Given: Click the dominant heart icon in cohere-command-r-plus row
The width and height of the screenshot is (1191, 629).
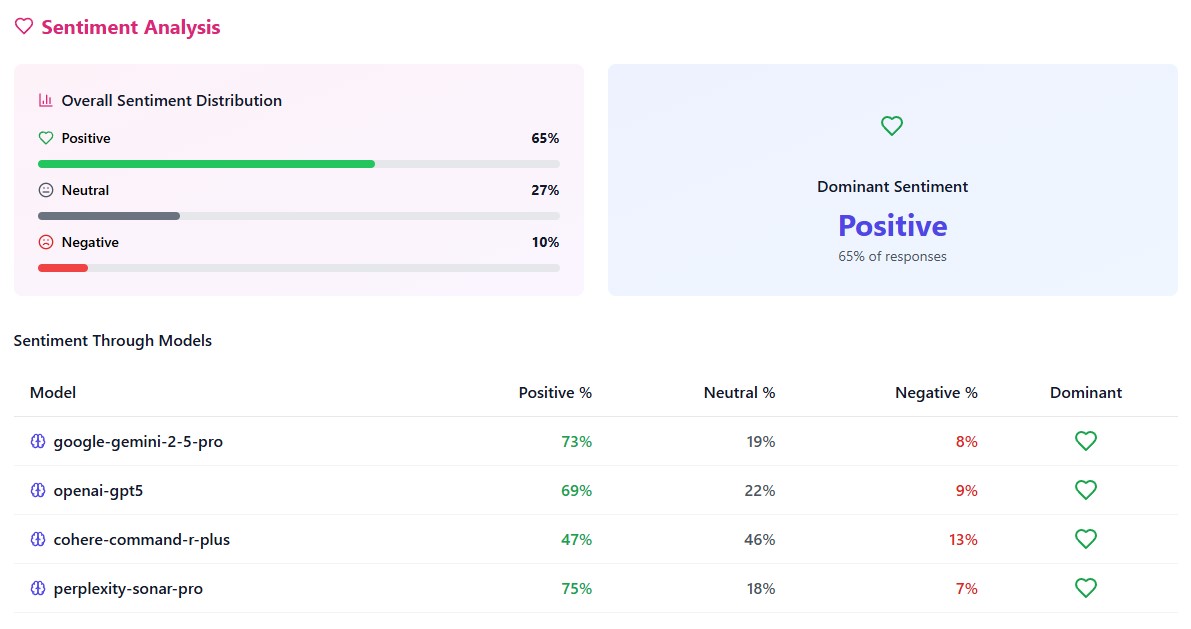Looking at the screenshot, I should [x=1086, y=539].
